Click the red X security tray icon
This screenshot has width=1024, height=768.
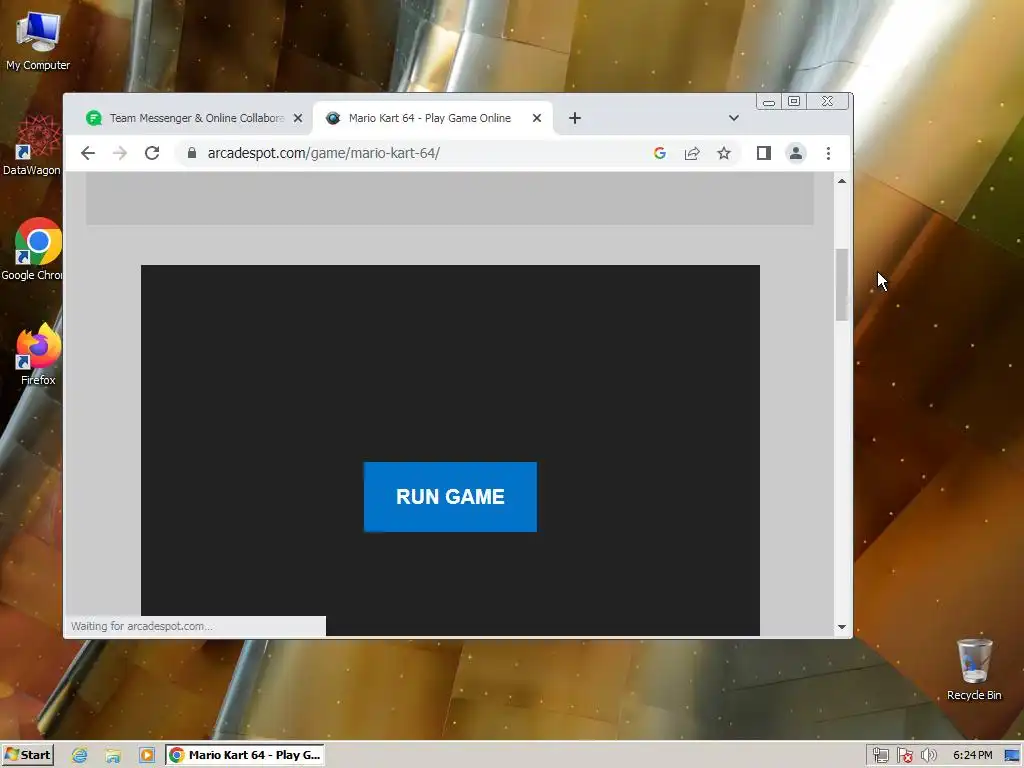tap(904, 755)
